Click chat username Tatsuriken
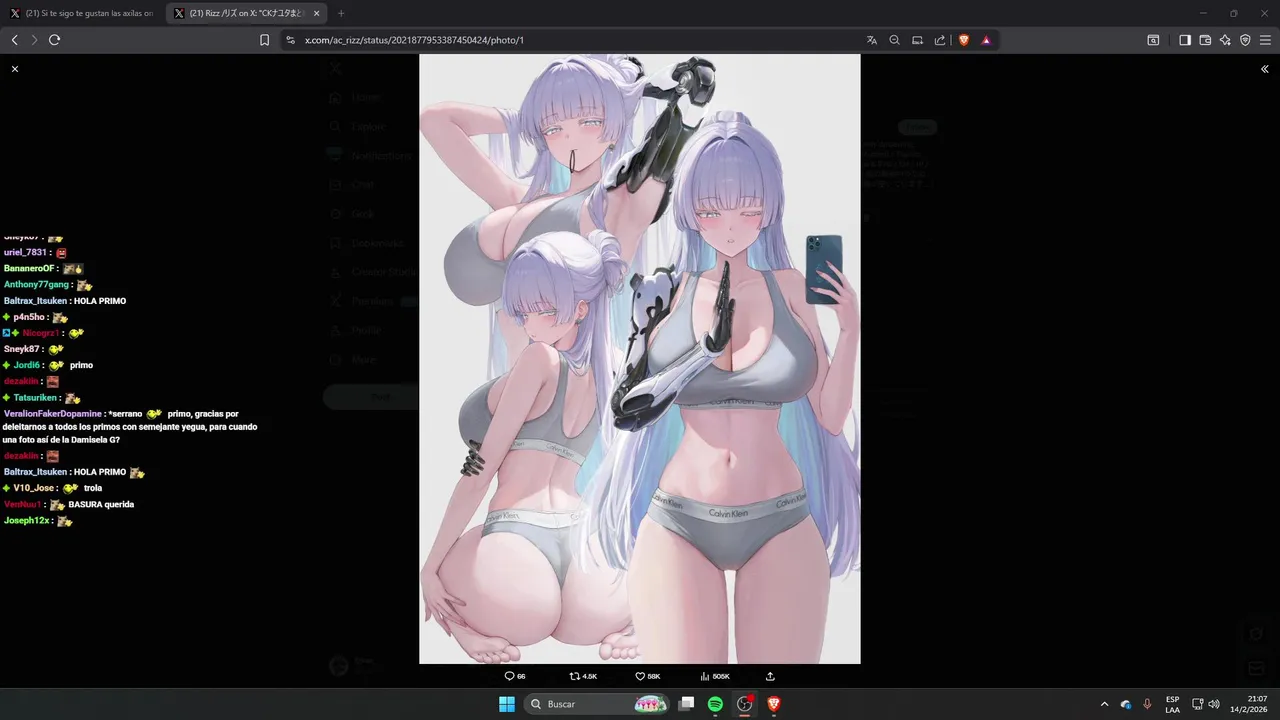Viewport: 1280px width, 720px height. 35,398
